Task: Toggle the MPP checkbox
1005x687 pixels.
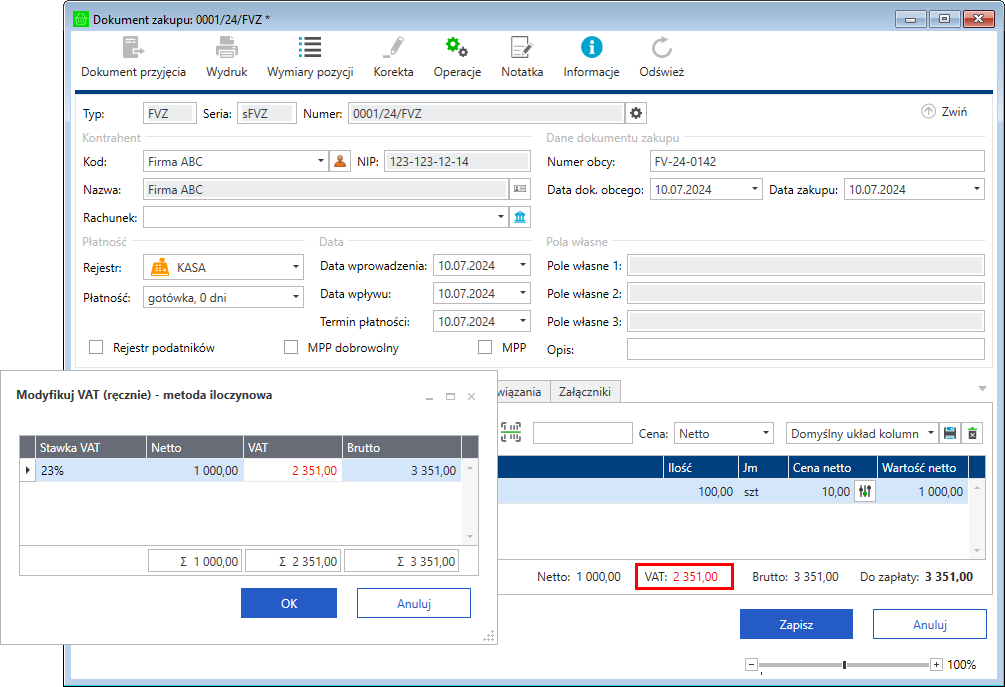Action: click(486, 348)
